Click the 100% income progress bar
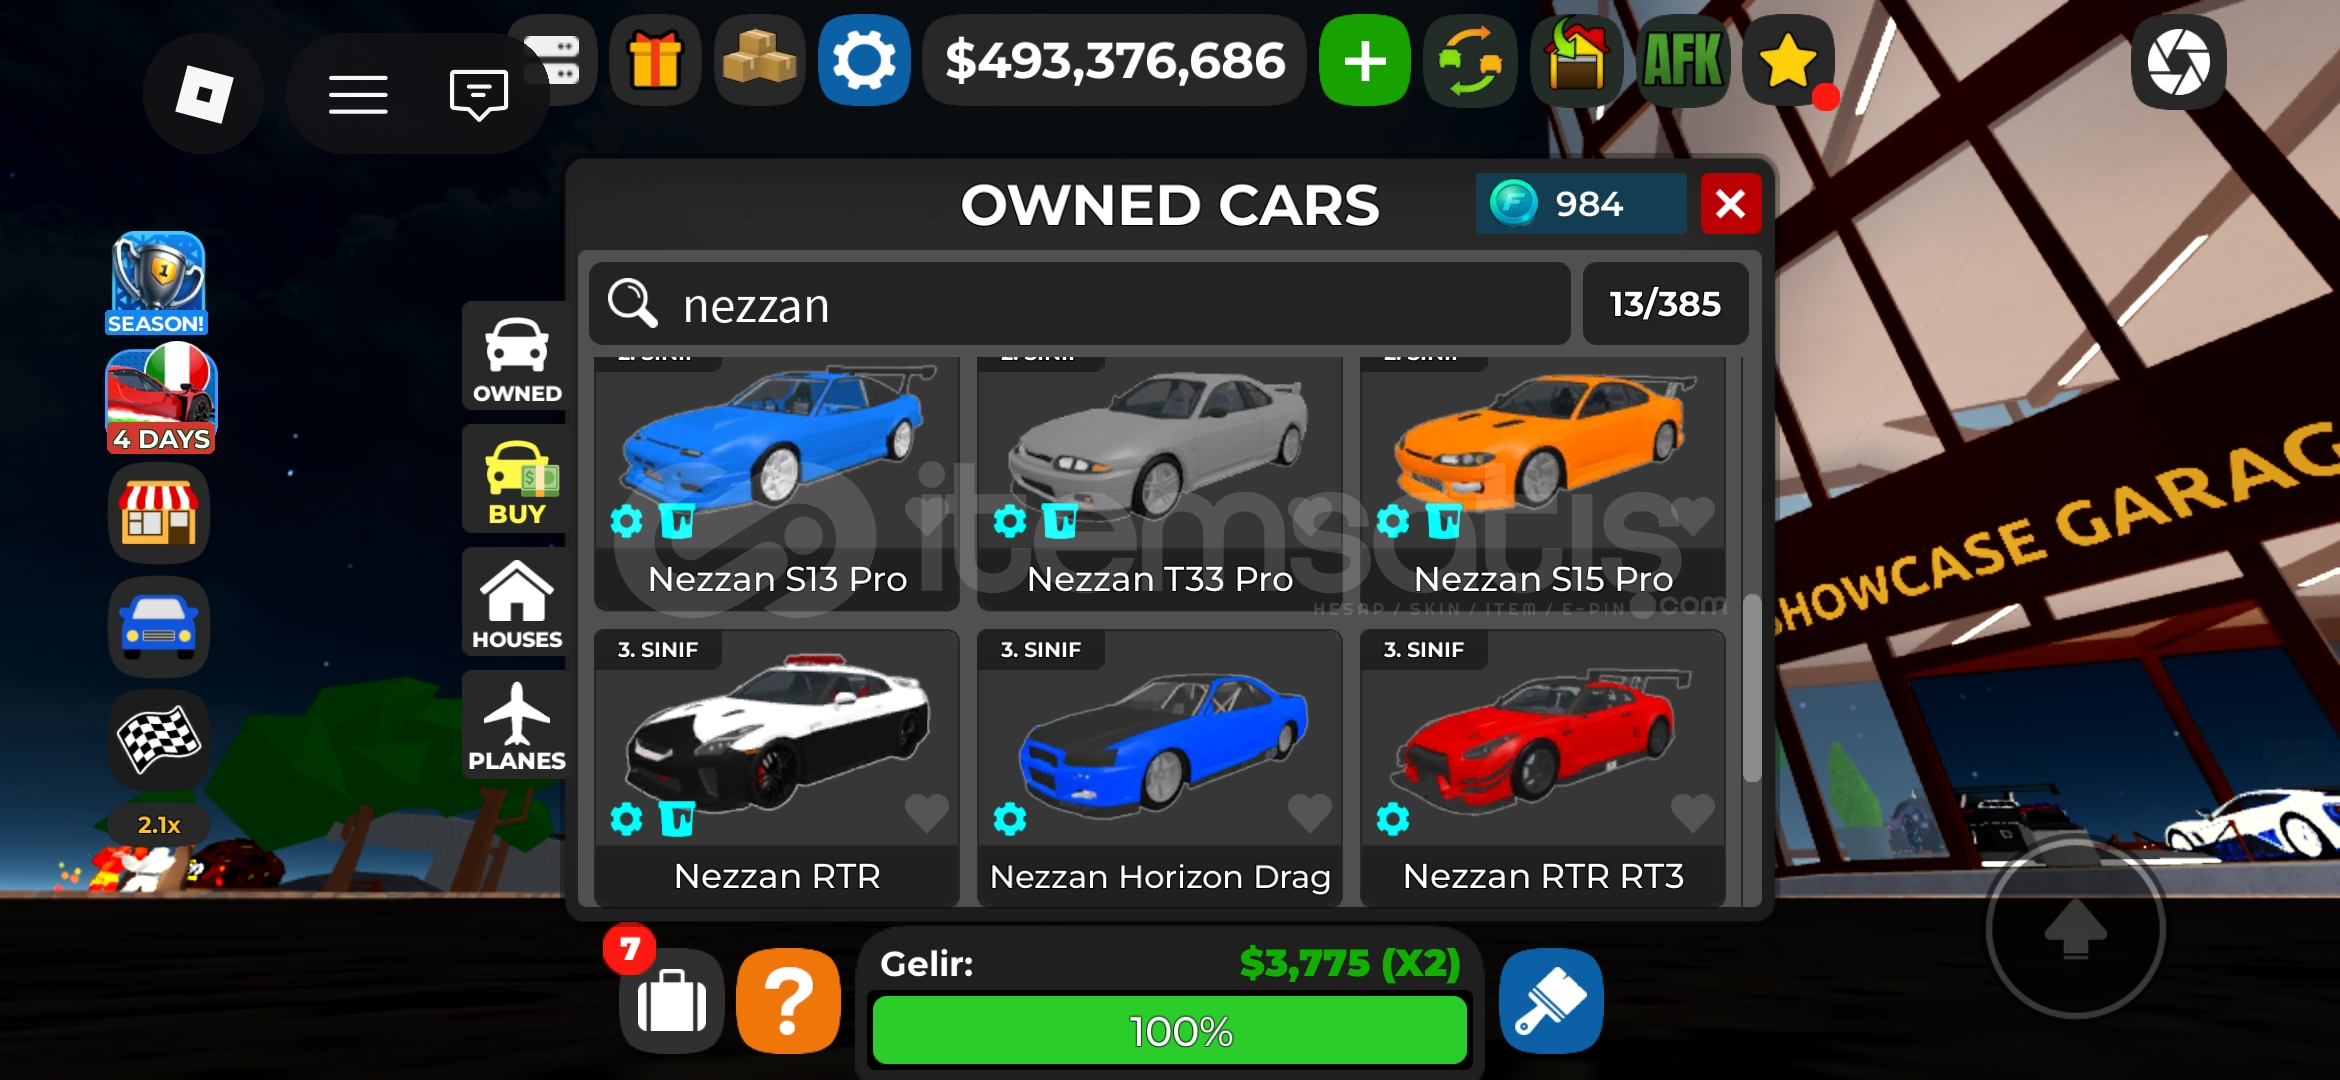2340x1080 pixels. [1170, 1030]
